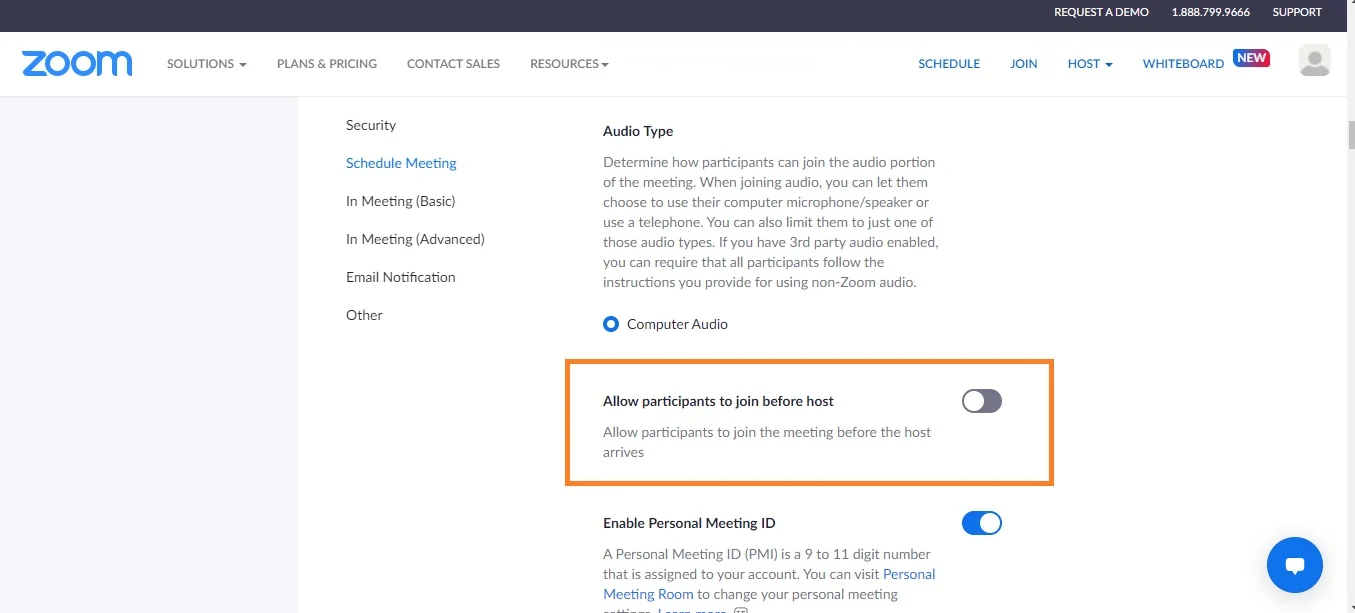Open the Host dropdown menu

tap(1089, 63)
